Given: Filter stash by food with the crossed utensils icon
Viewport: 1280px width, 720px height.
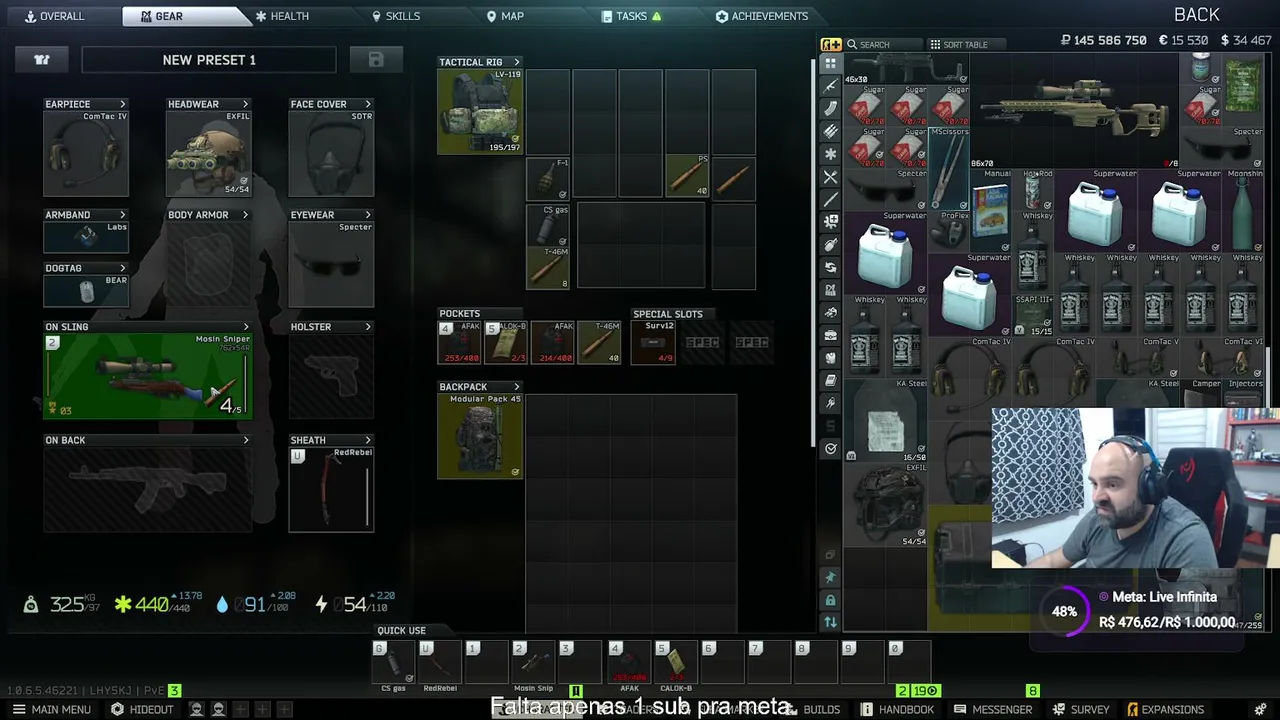Looking at the screenshot, I should click(830, 177).
